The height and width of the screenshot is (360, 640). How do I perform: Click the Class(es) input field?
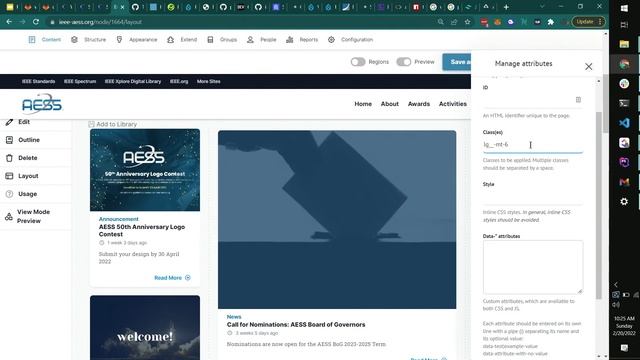click(533, 144)
